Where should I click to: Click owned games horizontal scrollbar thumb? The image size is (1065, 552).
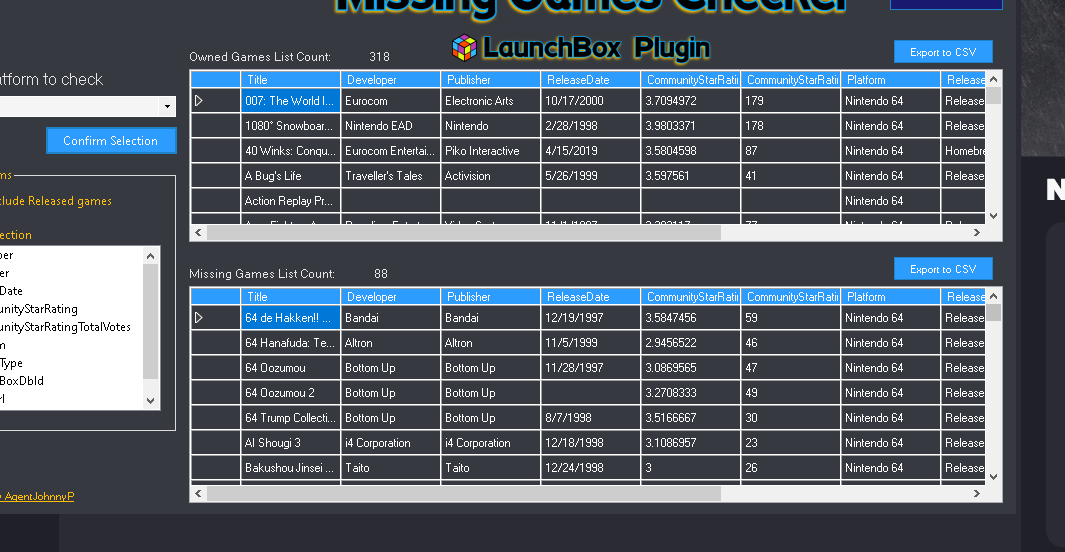(464, 232)
